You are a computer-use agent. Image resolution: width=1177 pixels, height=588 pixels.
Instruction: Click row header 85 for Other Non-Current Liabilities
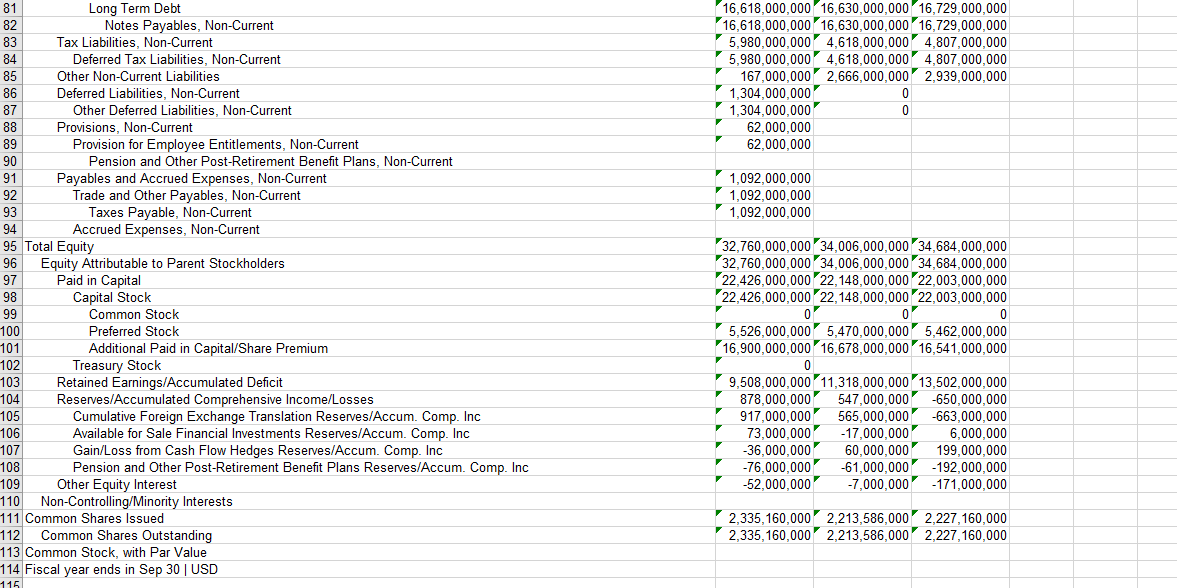coord(11,76)
